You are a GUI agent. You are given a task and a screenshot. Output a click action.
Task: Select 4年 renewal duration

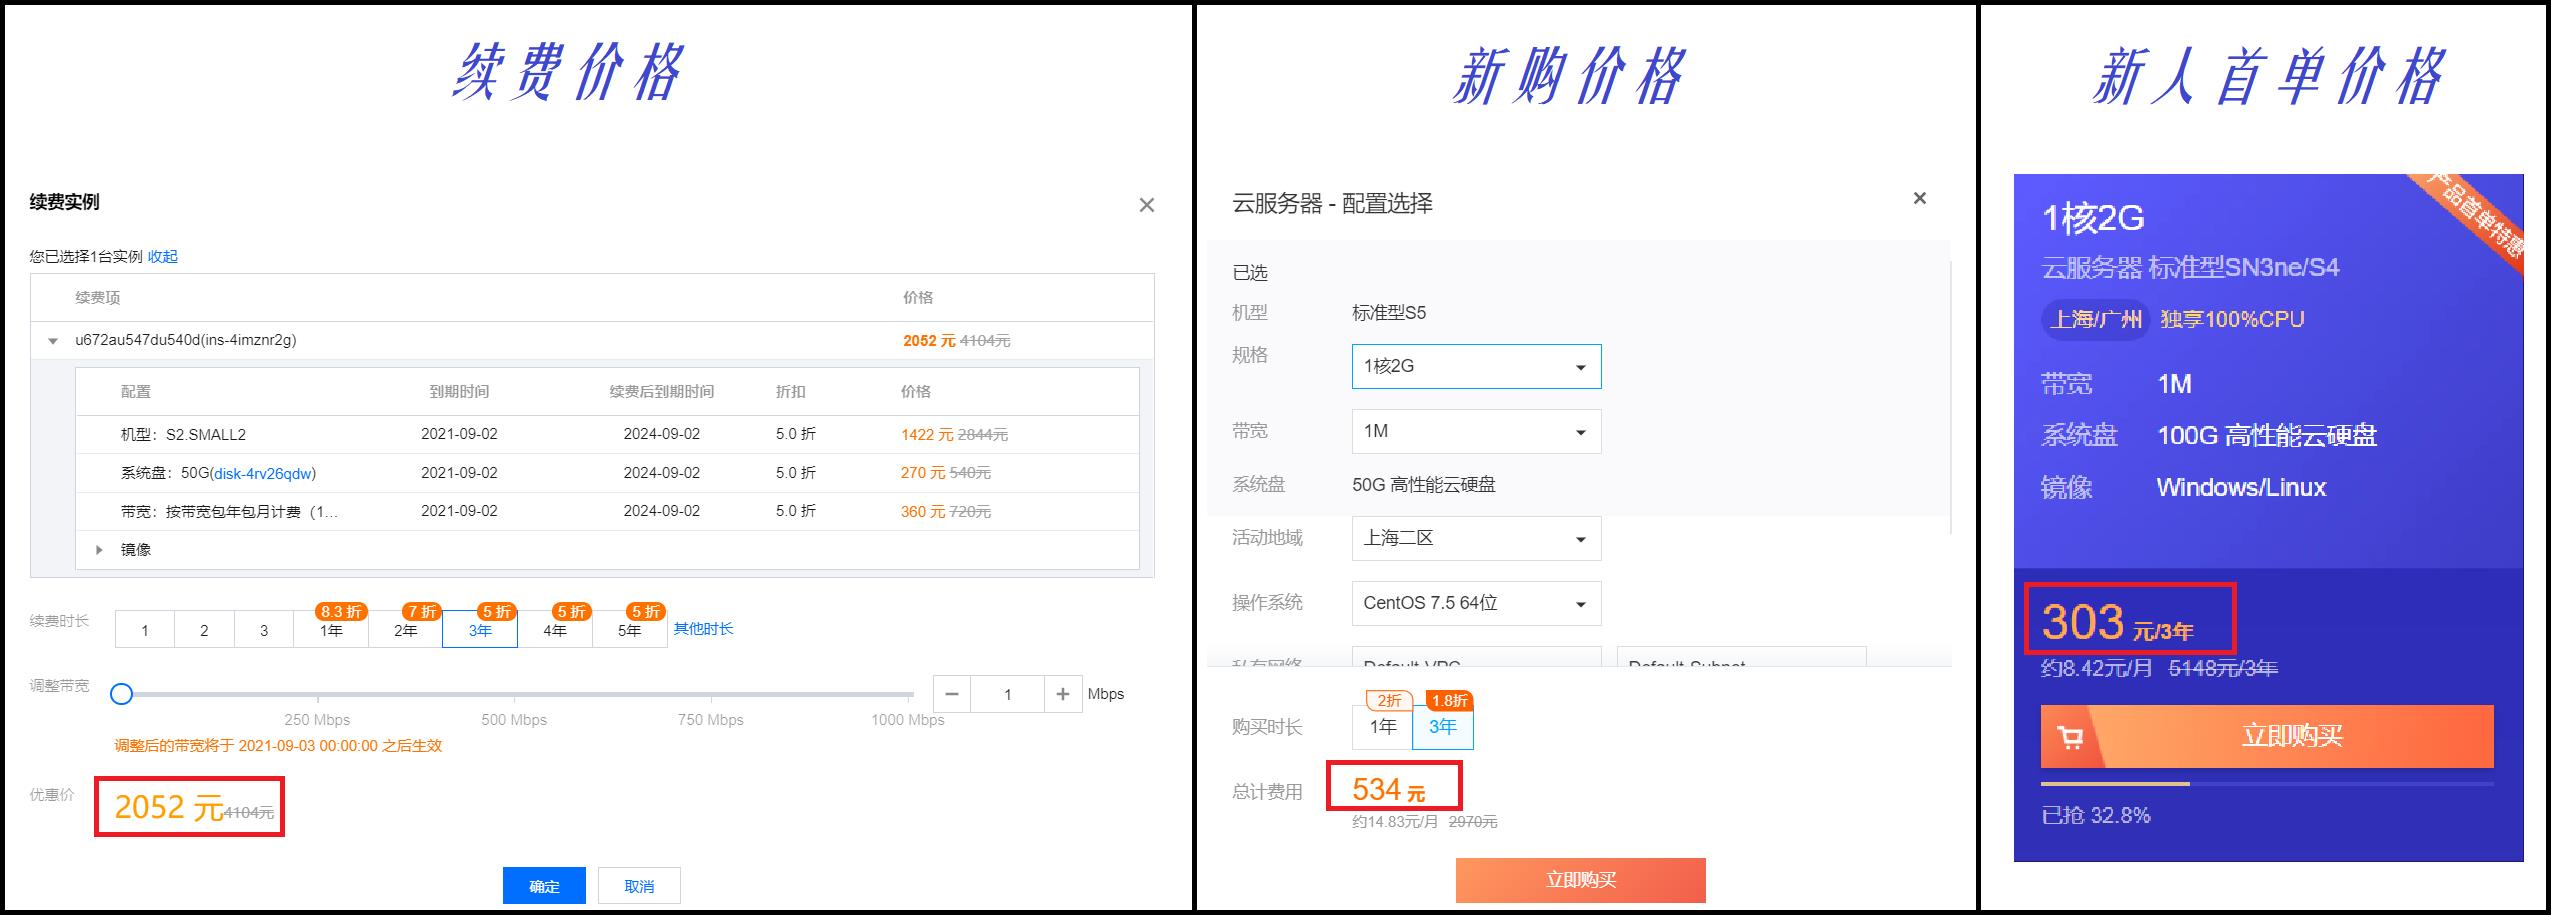coord(555,630)
